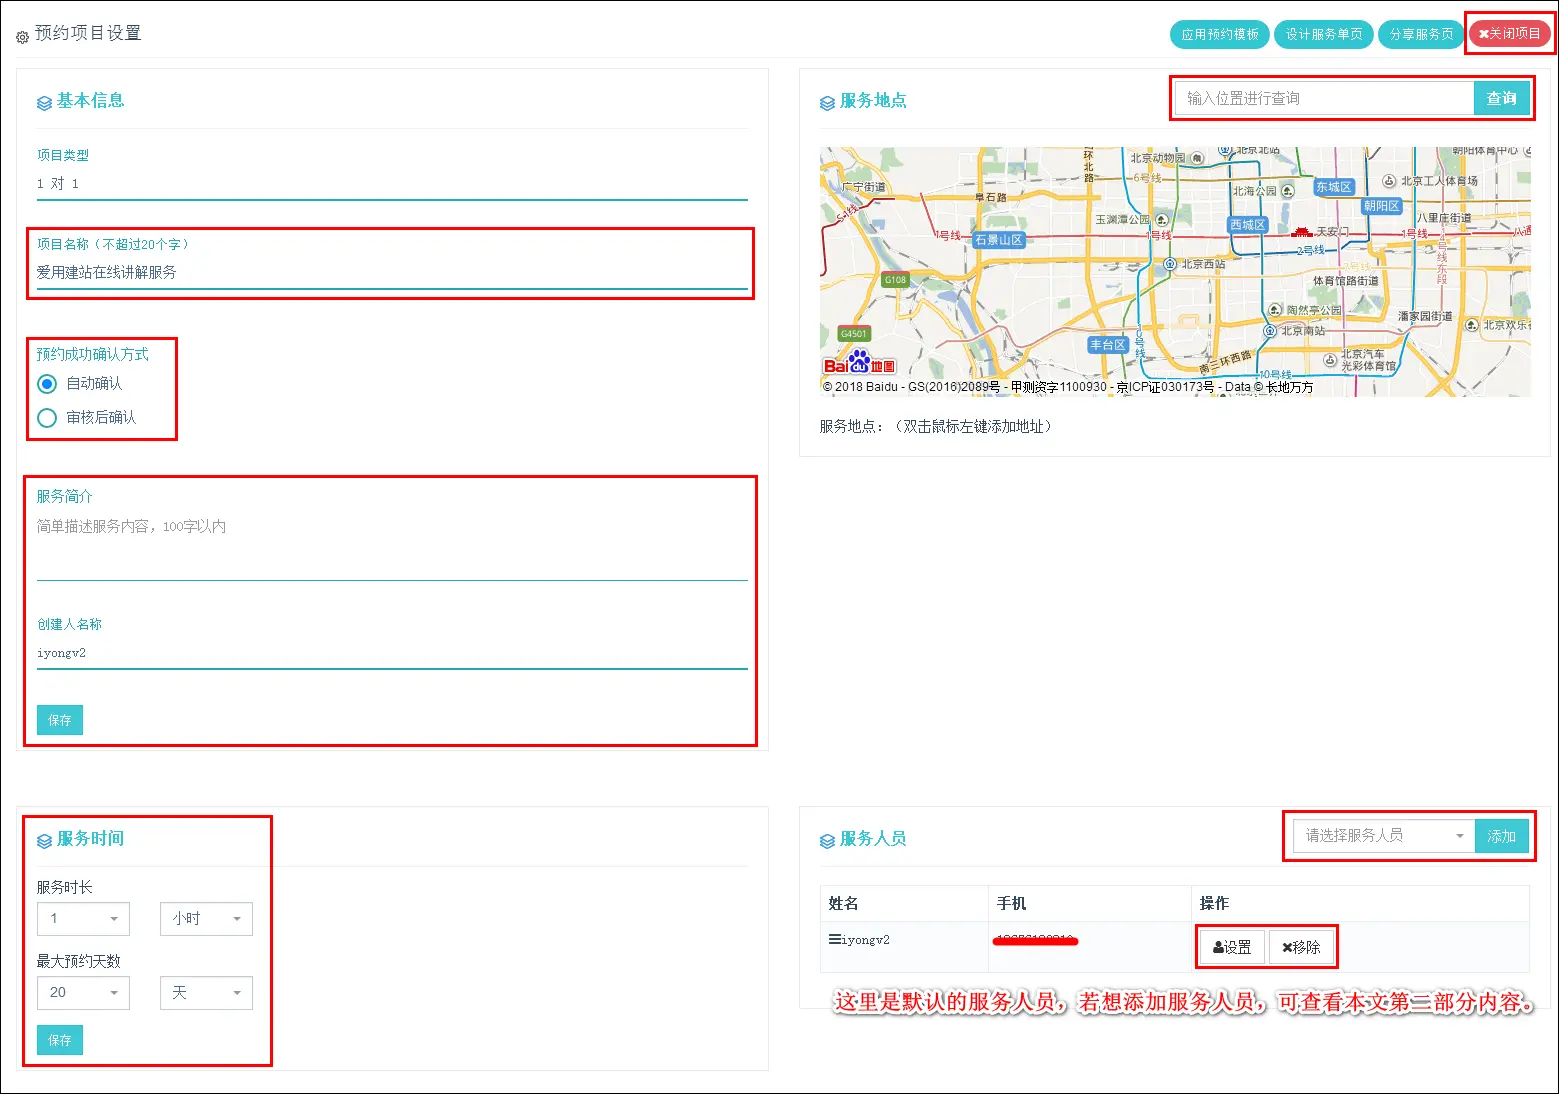This screenshot has width=1559, height=1094.
Task: Click the 查询 location search button
Action: point(1501,98)
